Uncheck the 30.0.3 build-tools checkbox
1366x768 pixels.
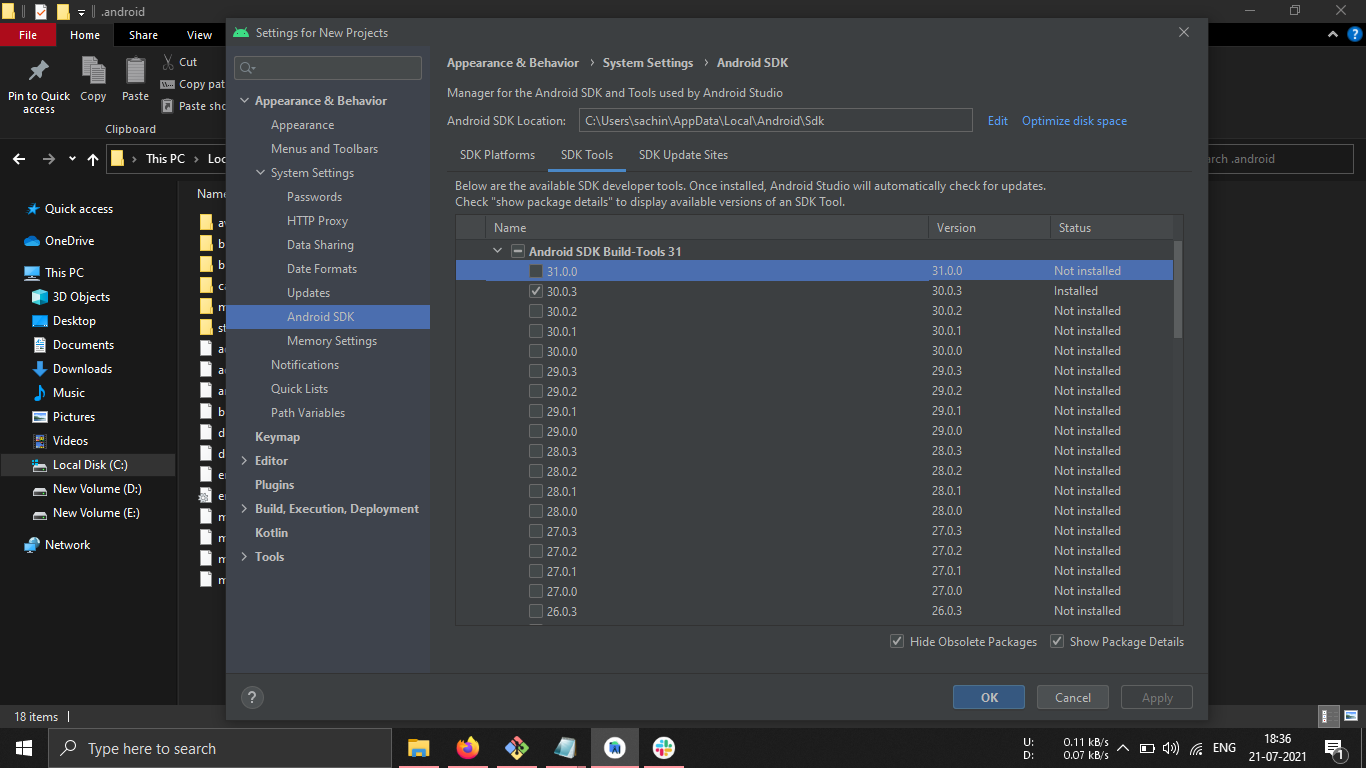click(536, 291)
